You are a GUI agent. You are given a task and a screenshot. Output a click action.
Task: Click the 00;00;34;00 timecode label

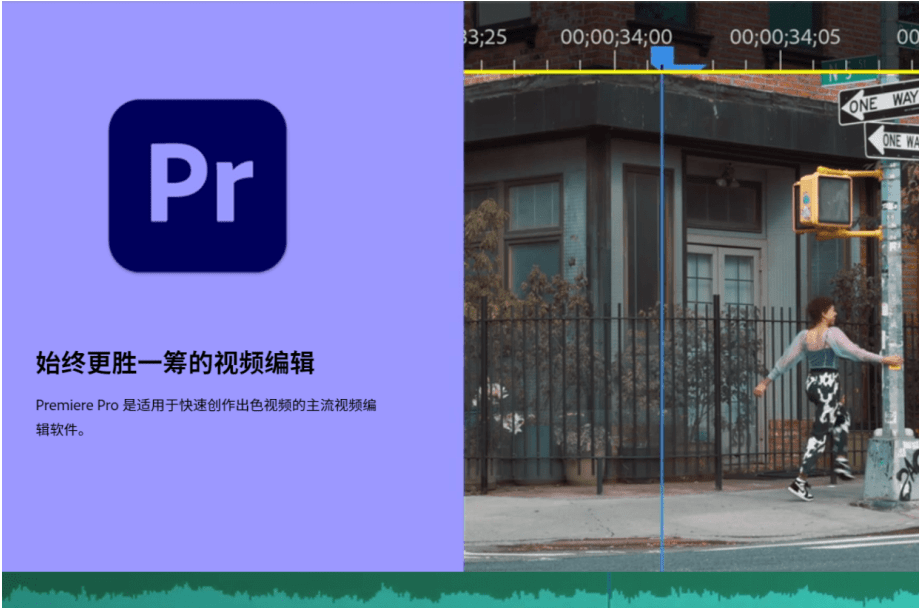616,36
